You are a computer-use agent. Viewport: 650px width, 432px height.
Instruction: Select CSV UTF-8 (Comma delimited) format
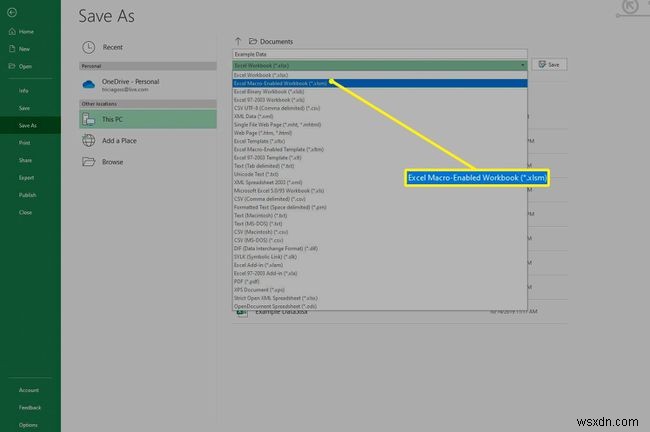(379, 108)
